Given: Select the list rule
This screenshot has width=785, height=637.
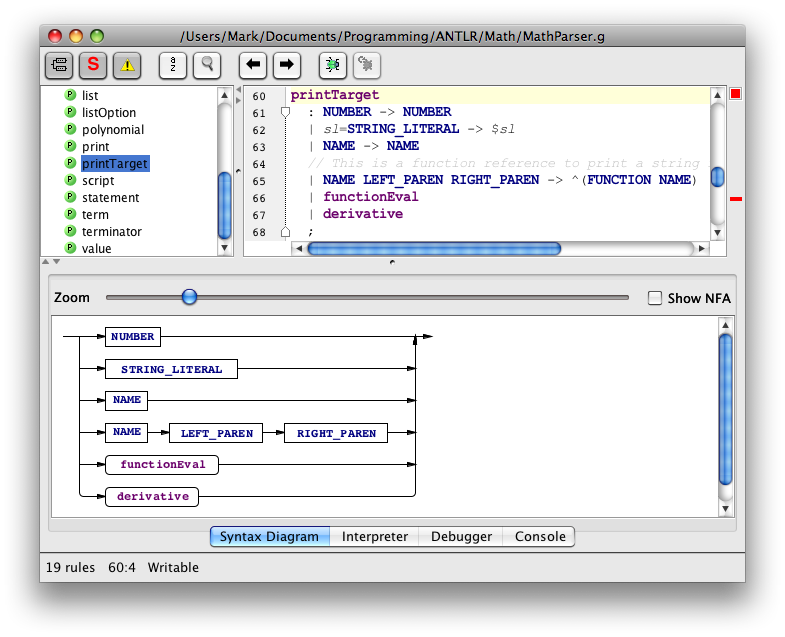Looking at the screenshot, I should (90, 96).
